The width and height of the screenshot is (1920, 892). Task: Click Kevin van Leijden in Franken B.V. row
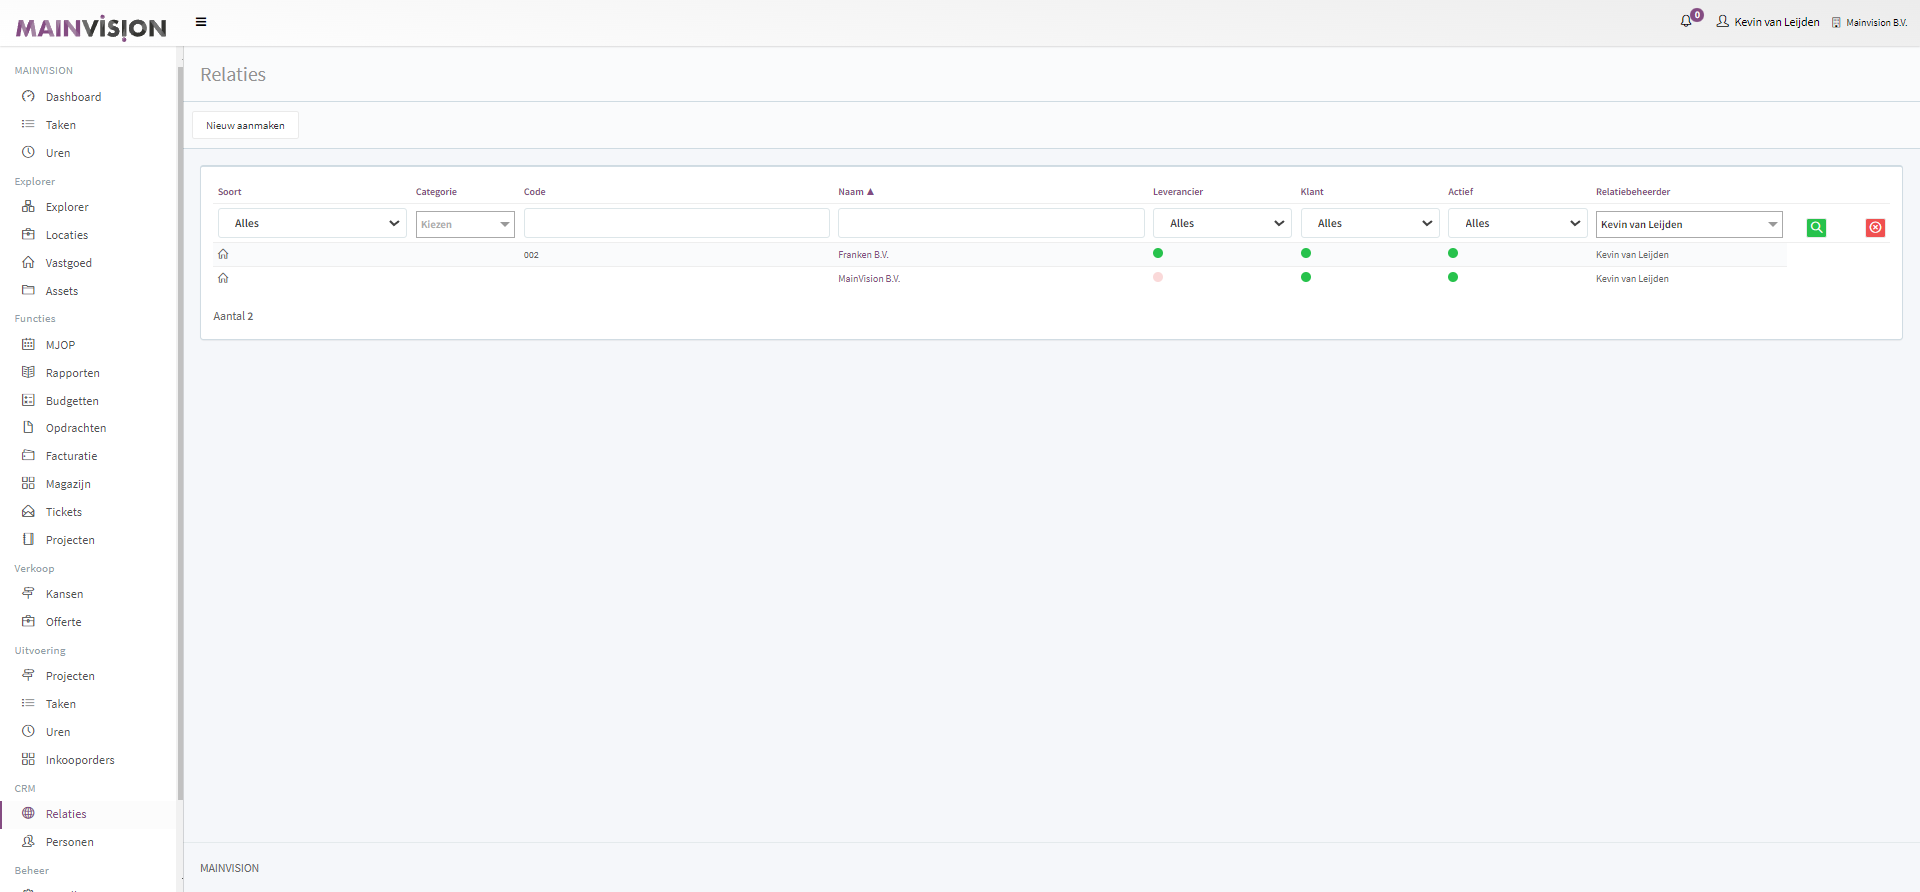click(1632, 255)
